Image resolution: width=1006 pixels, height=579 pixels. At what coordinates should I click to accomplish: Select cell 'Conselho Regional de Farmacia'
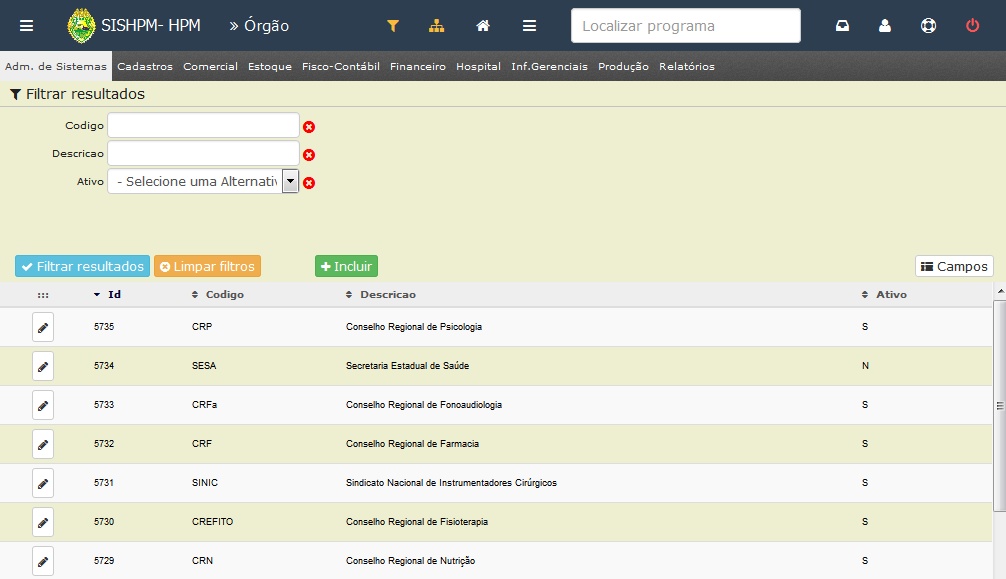pos(413,444)
